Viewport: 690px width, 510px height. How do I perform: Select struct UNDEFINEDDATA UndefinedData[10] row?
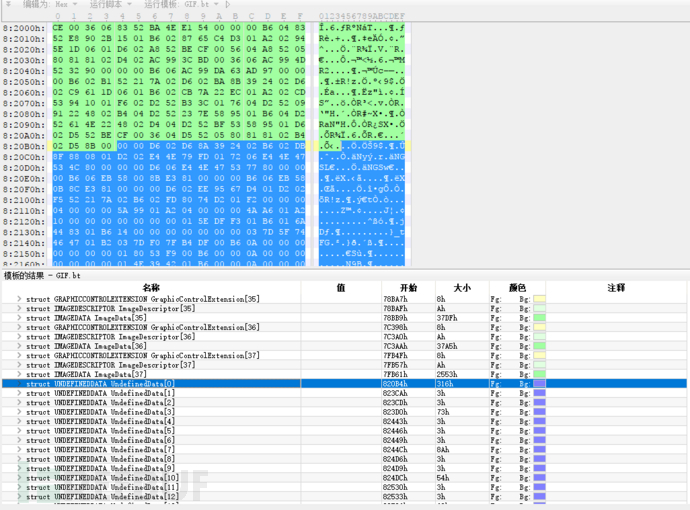pyautogui.click(x=344, y=478)
